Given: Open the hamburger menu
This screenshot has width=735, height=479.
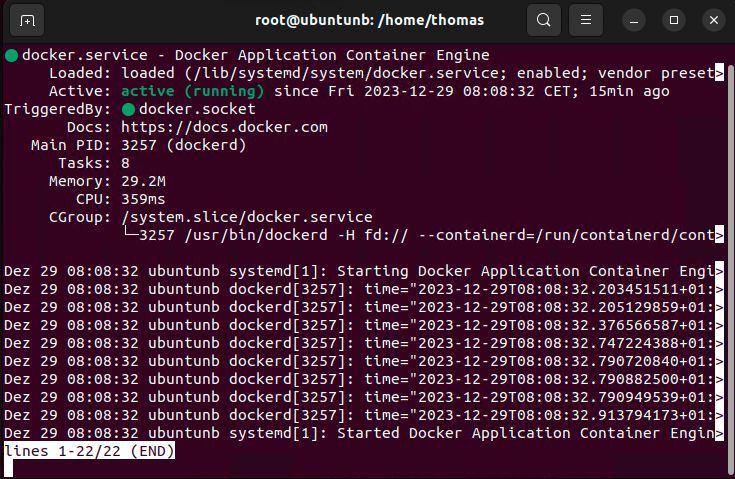Looking at the screenshot, I should [586, 20].
